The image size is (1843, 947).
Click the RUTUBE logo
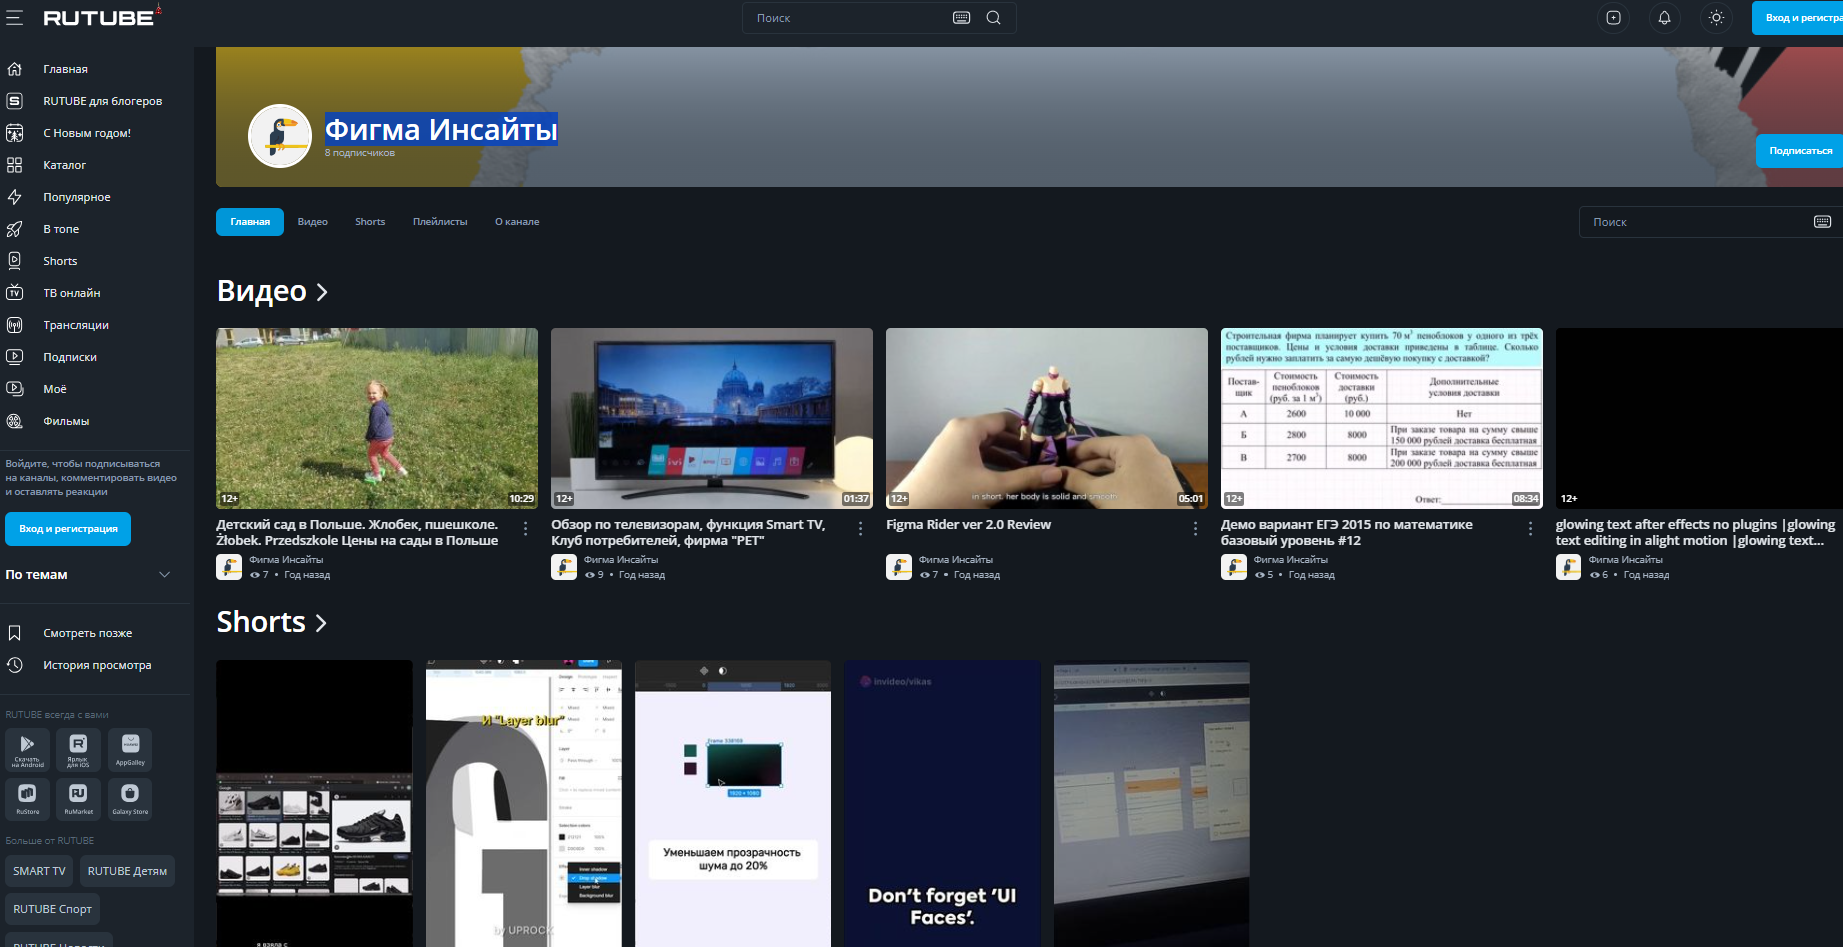point(99,17)
